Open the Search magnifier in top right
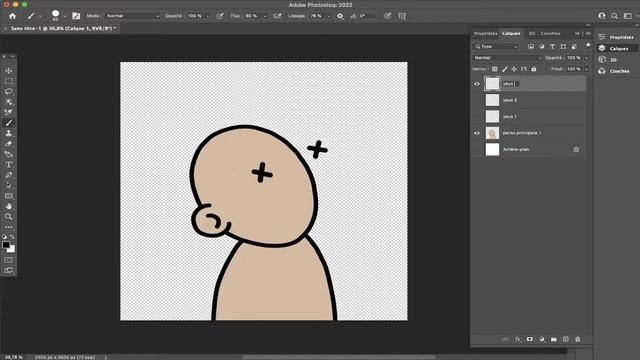 (x=614, y=16)
